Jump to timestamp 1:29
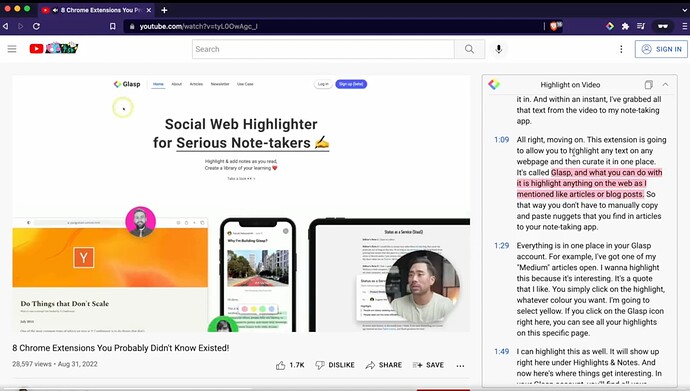 (501, 246)
